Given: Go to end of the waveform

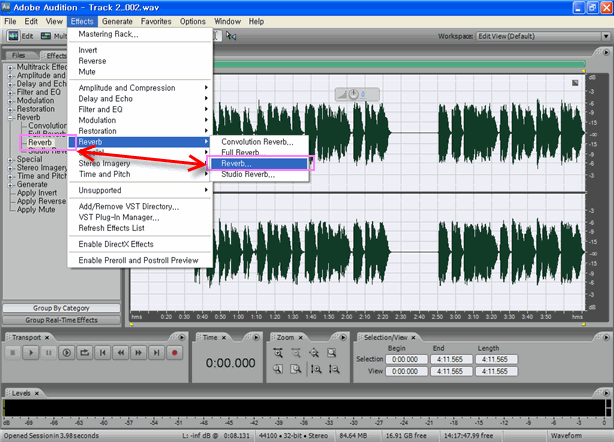Looking at the screenshot, I should click(x=157, y=353).
